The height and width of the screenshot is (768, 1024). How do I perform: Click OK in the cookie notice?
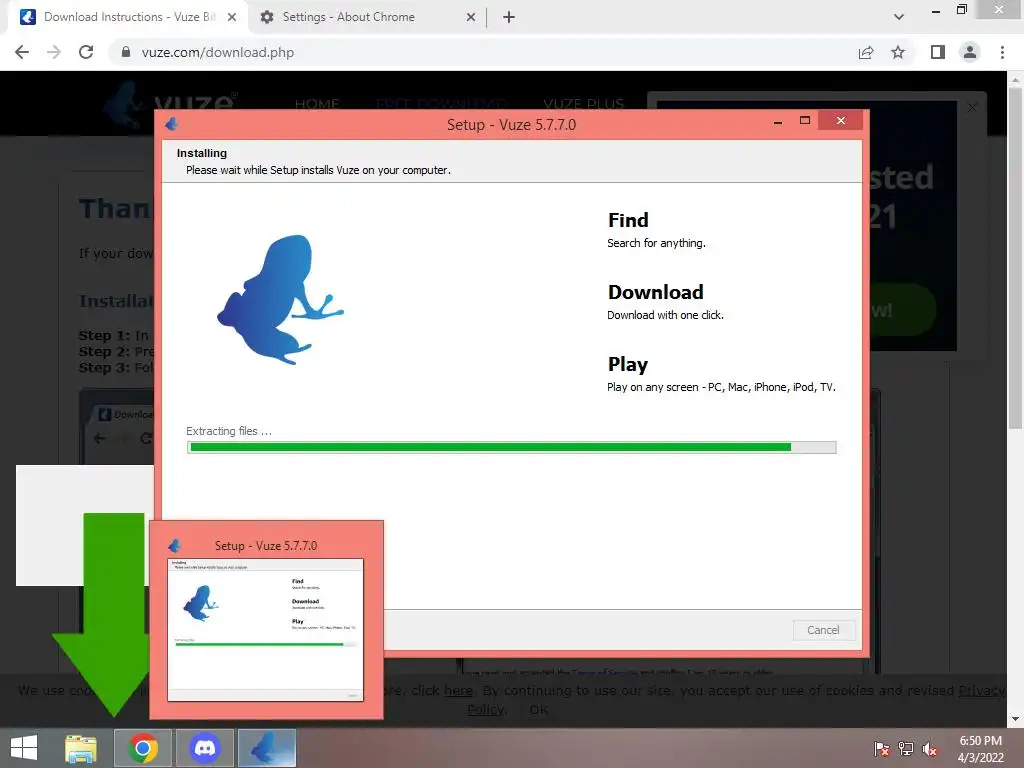point(539,709)
